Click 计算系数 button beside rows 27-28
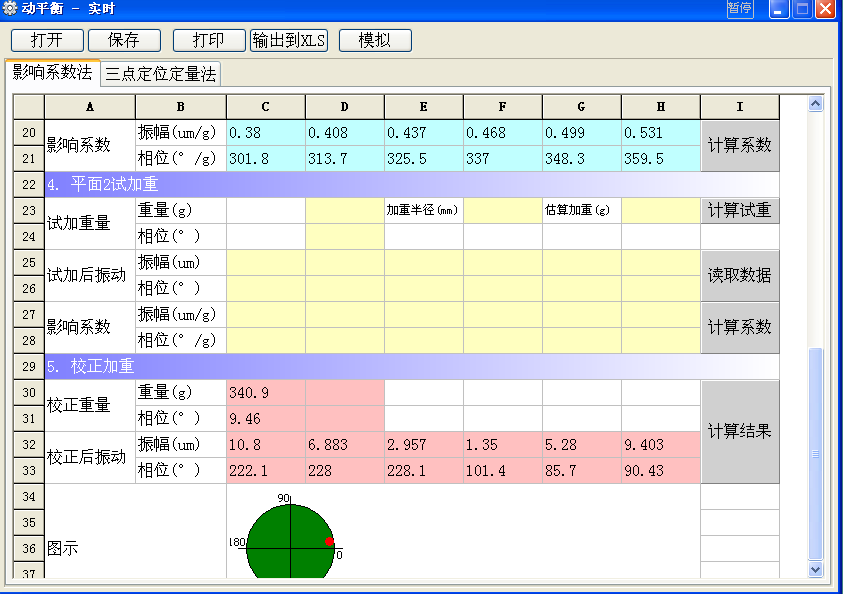 point(740,327)
